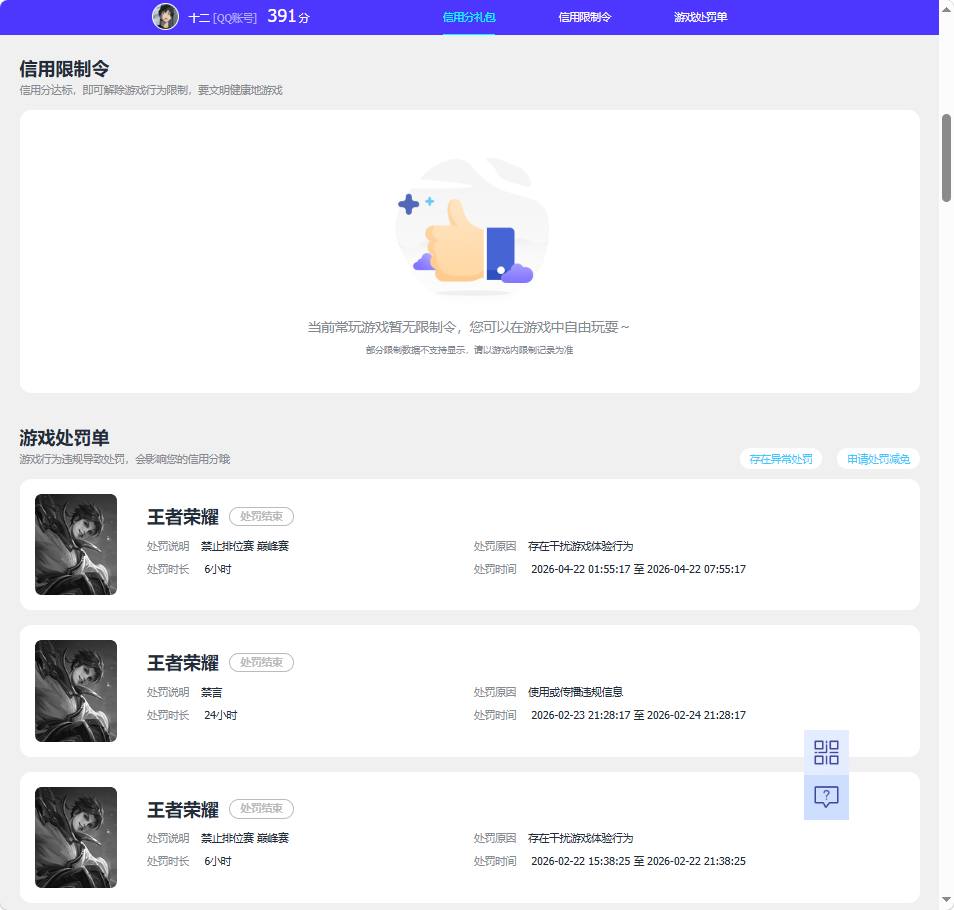Click description 禁言
Viewport: 954px width, 910px height.
point(212,692)
